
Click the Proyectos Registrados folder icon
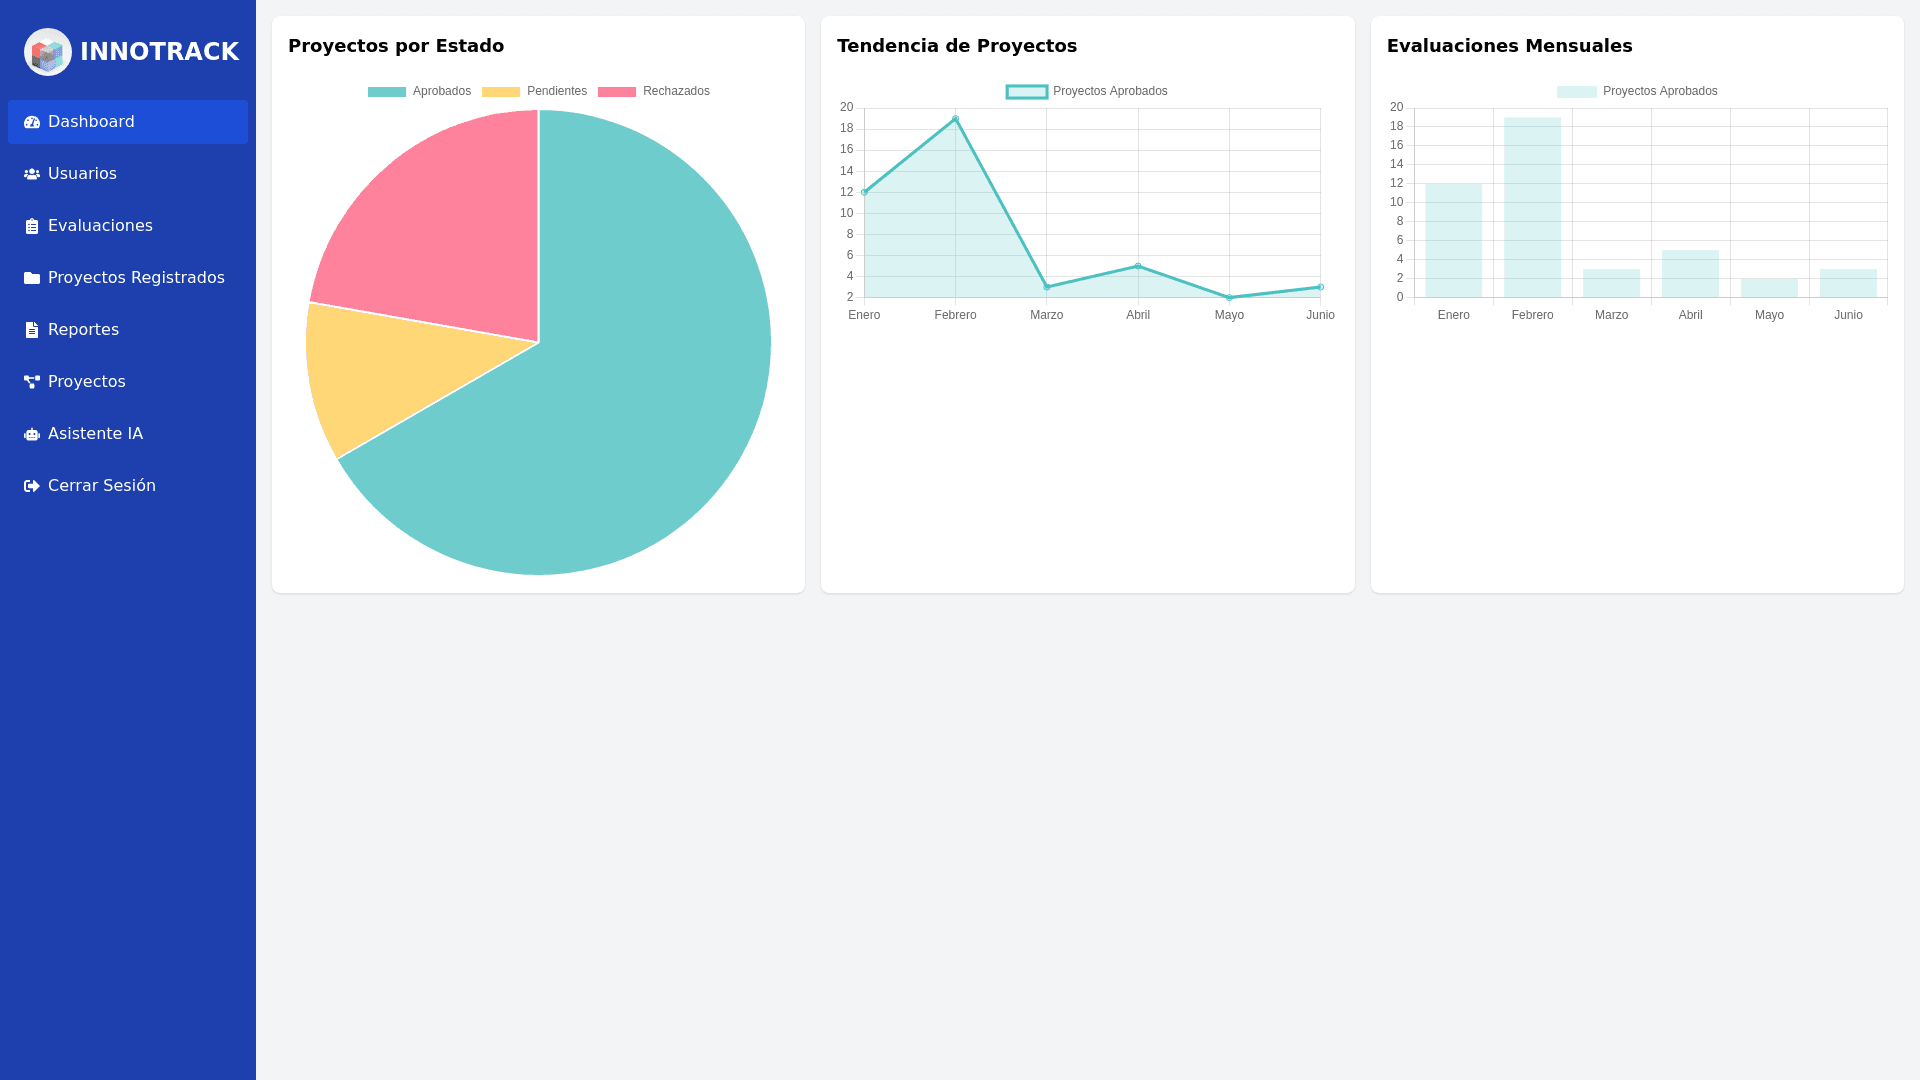point(32,278)
